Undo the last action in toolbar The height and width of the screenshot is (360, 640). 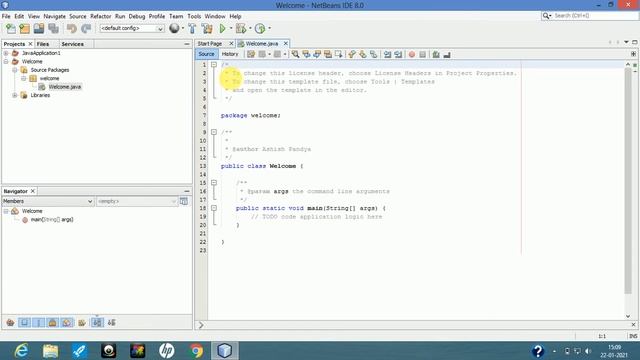[72, 29]
